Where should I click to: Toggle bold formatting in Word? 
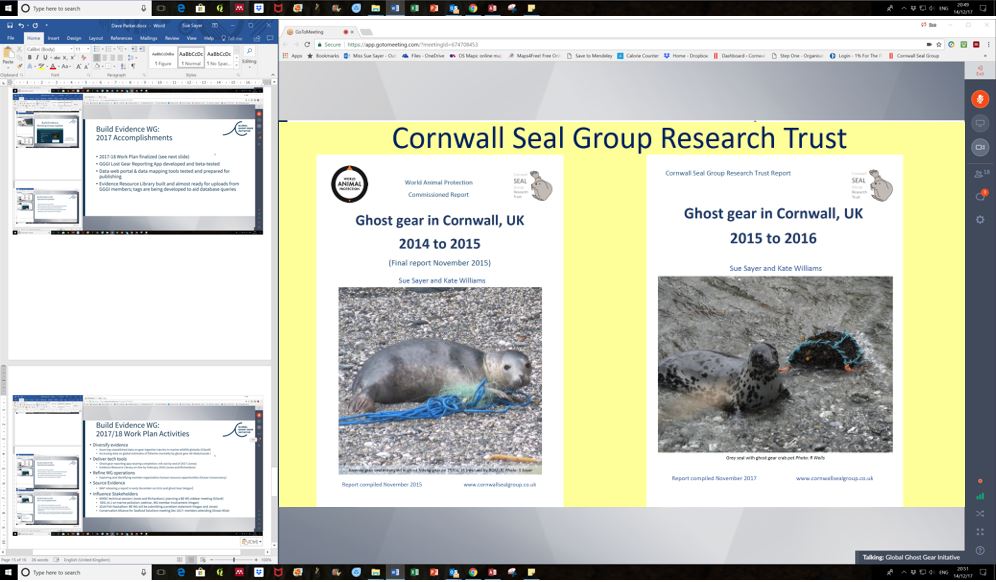click(30, 57)
